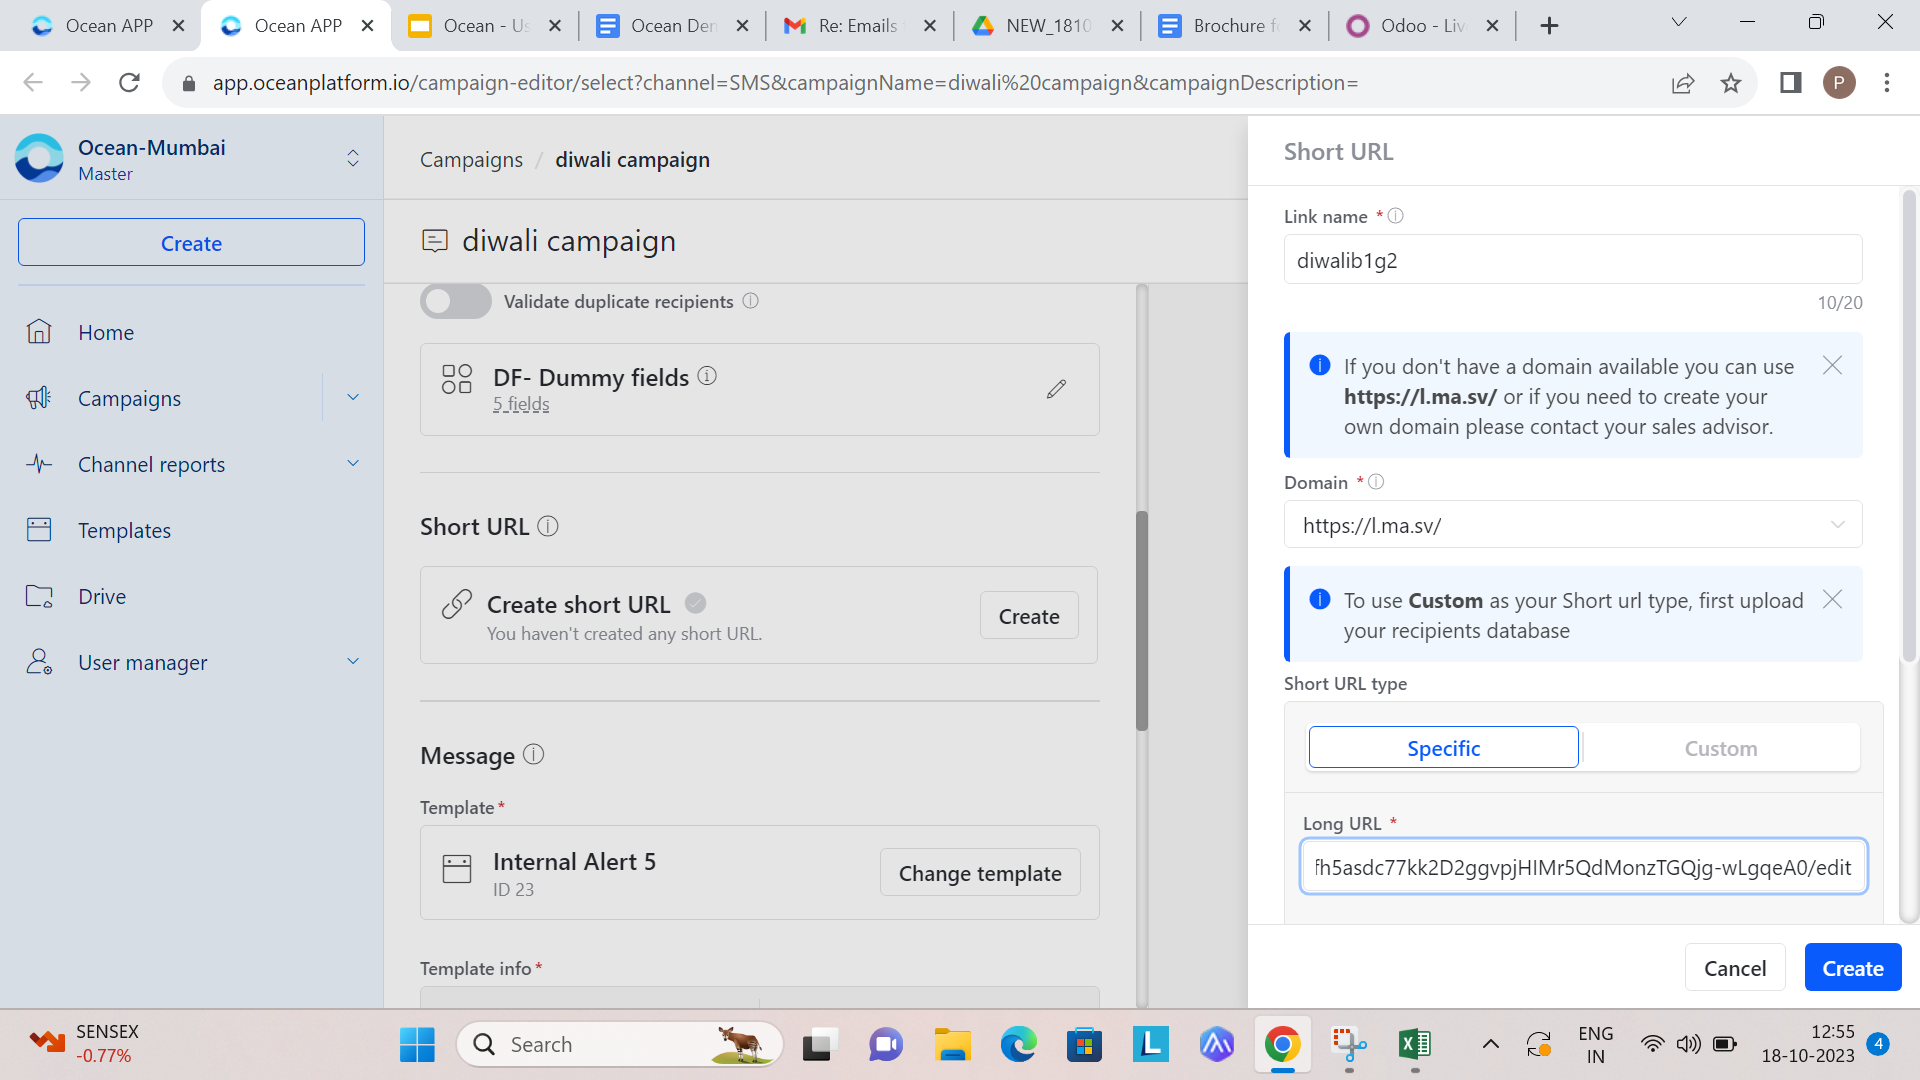The width and height of the screenshot is (1920, 1080).
Task: Click the sidebar Create button
Action: [191, 243]
